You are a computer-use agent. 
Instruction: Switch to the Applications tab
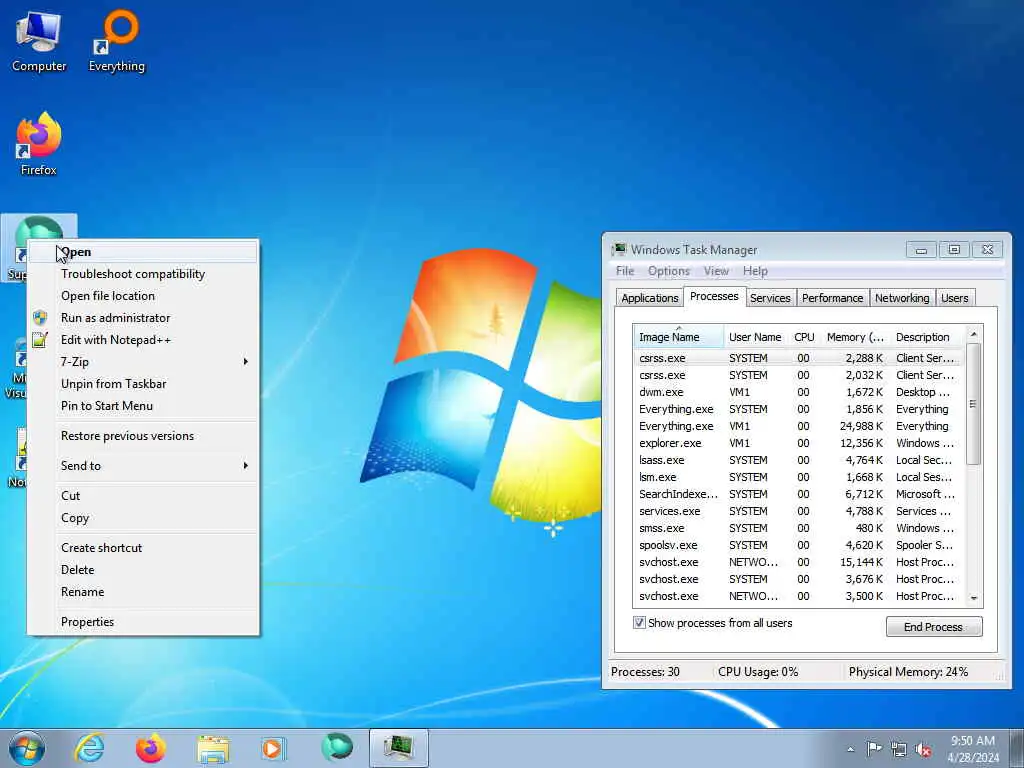[x=650, y=298]
